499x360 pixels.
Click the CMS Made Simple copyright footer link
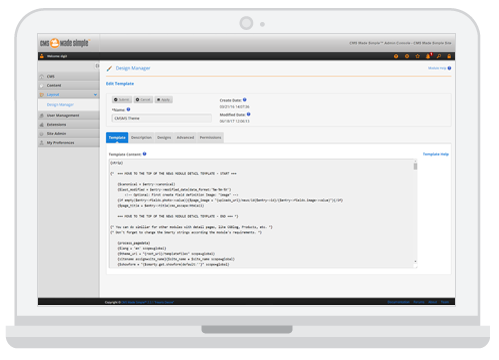(x=148, y=302)
